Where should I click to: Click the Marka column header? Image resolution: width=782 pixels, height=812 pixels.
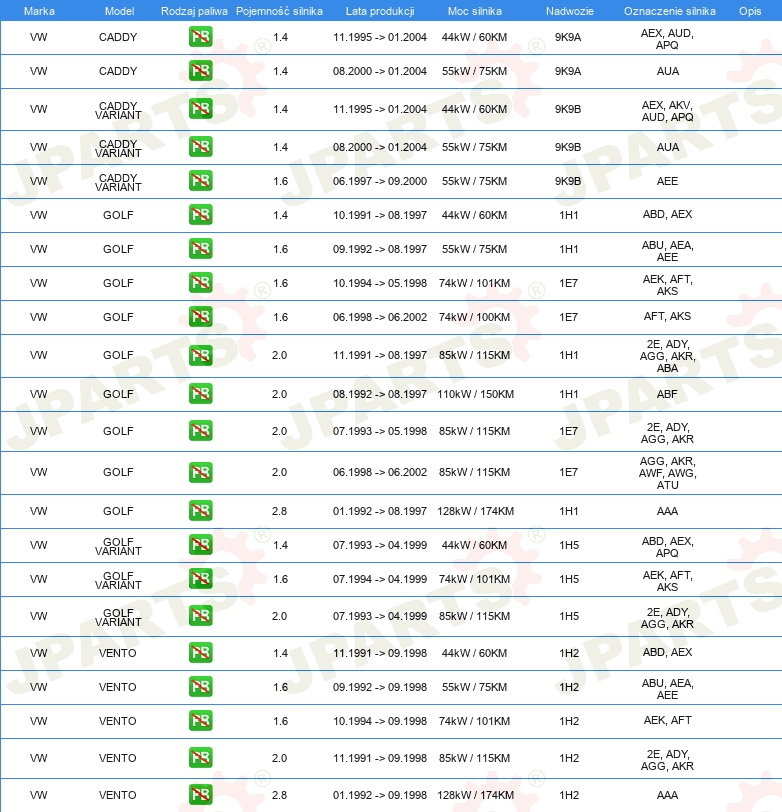[39, 11]
